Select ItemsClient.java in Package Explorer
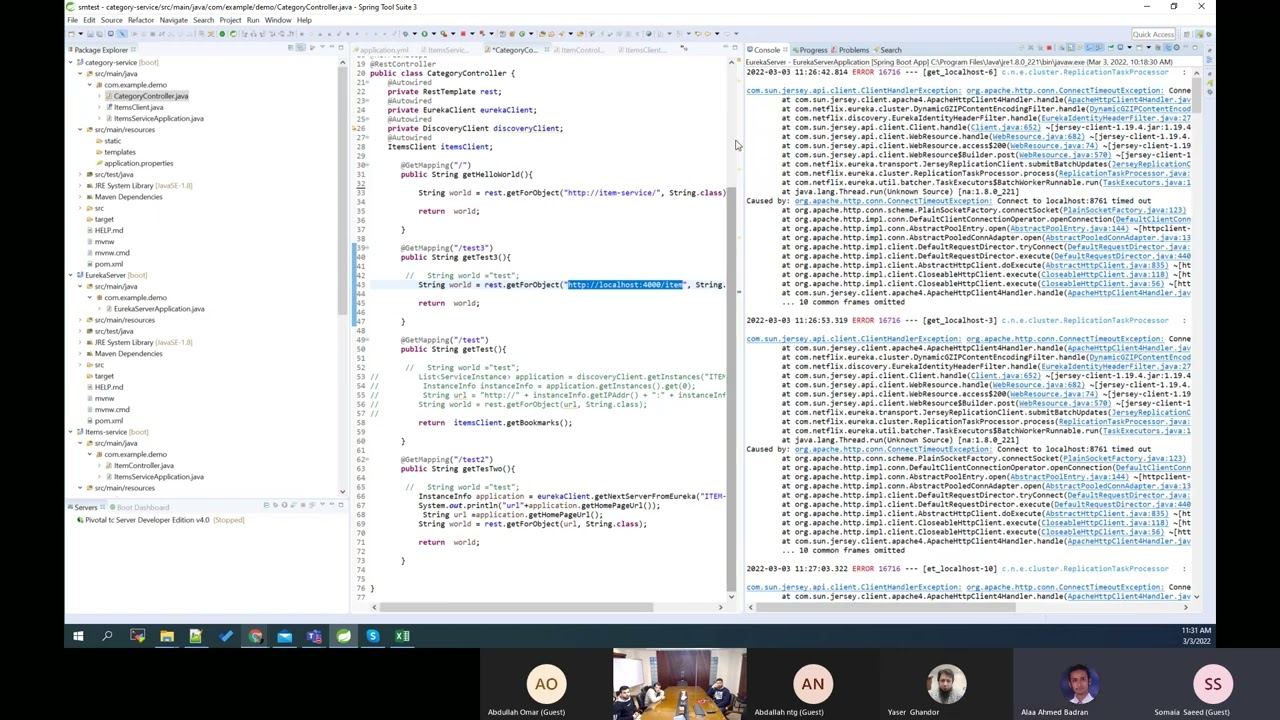Viewport: 1280px width, 720px height. click(138, 107)
